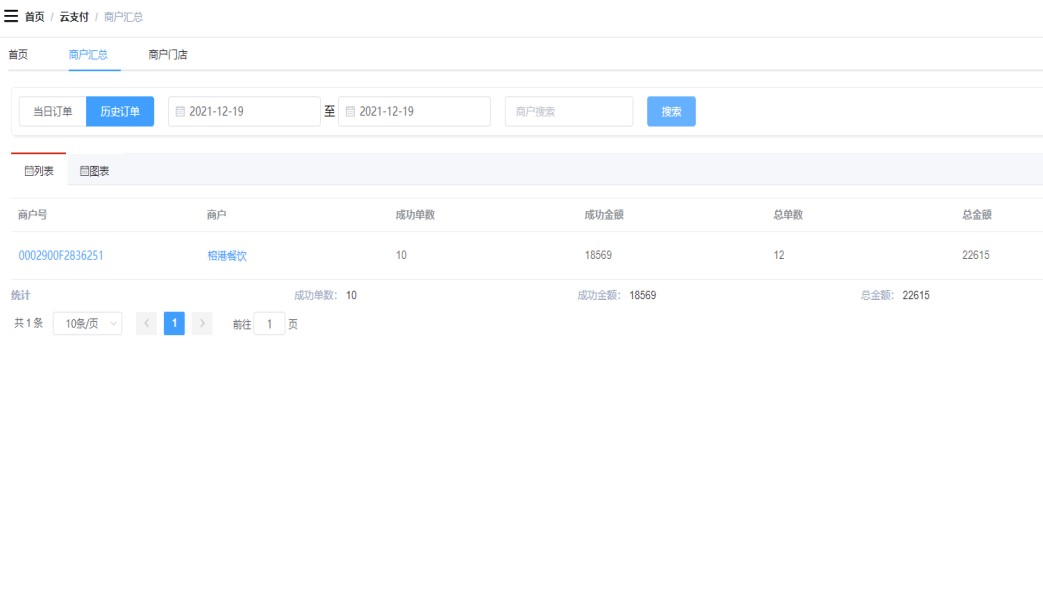Switch to 当日订单 orders
The width and height of the screenshot is (1043, 605).
(53, 112)
